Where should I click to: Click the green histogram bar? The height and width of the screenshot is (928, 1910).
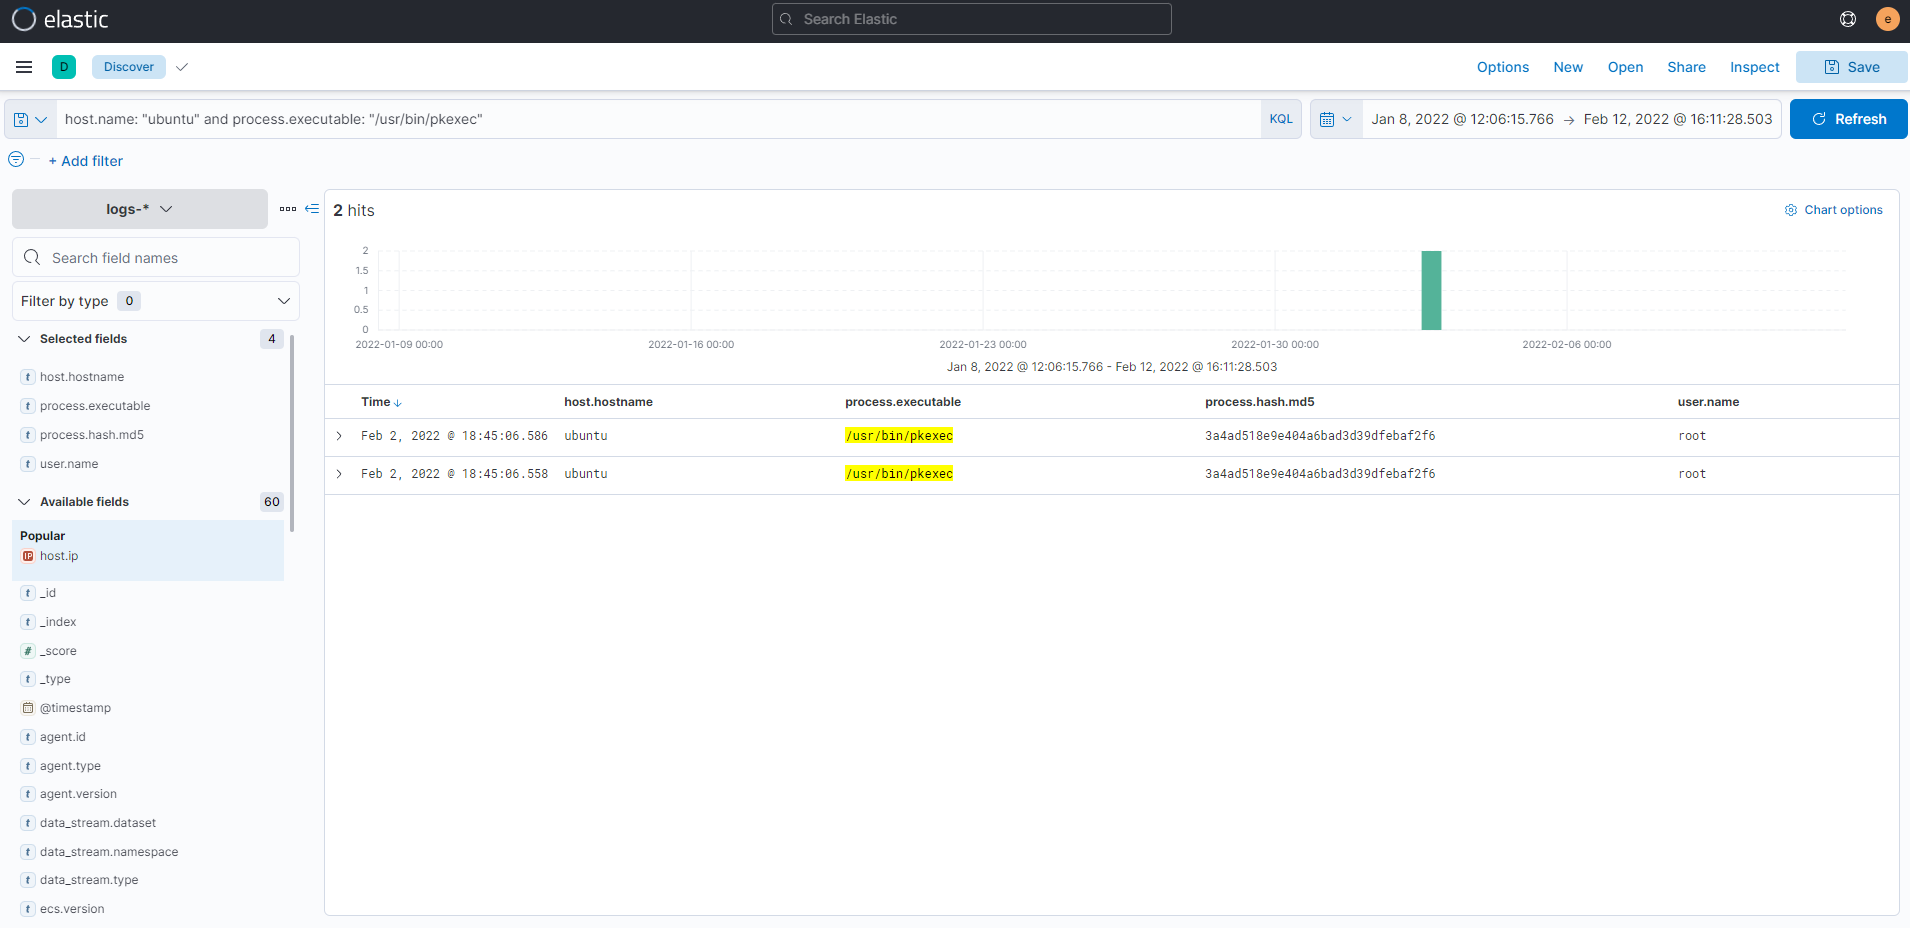click(1431, 290)
